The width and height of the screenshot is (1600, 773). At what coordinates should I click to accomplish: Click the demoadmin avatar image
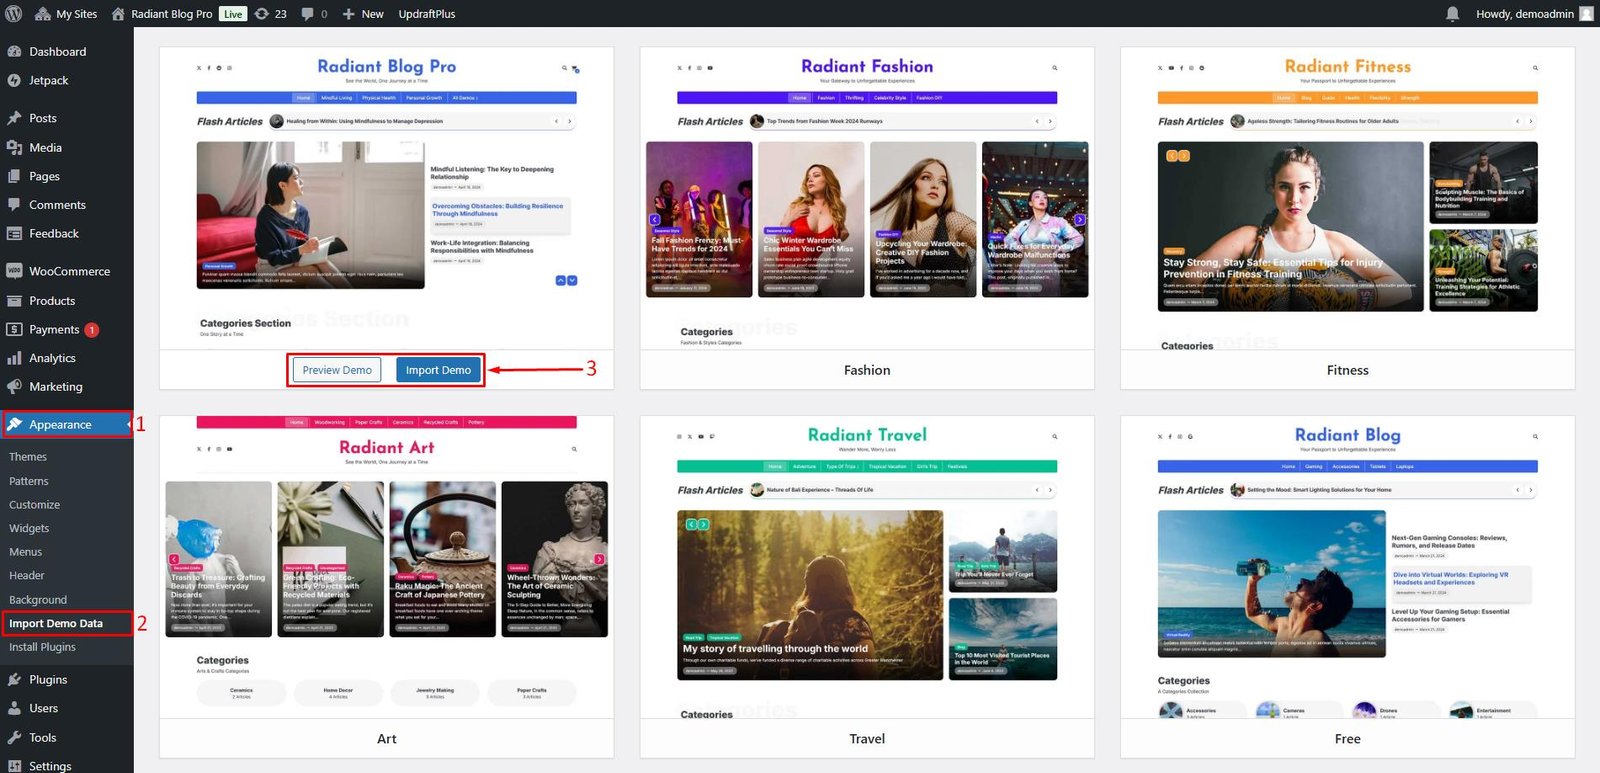(x=1586, y=14)
